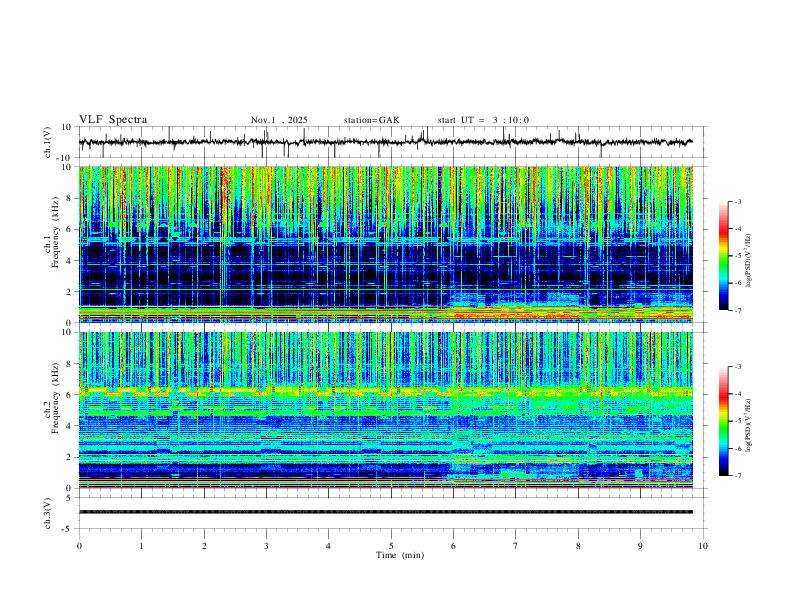The image size is (792, 612).
Task: Click time axis tick label "3" at bottom
Action: (266, 546)
